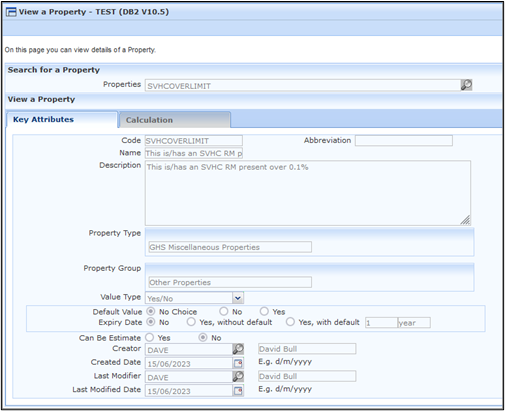Image resolution: width=505 pixels, height=411 pixels.
Task: Open the GHS Miscellaneous Properties type box
Action: tap(230, 247)
